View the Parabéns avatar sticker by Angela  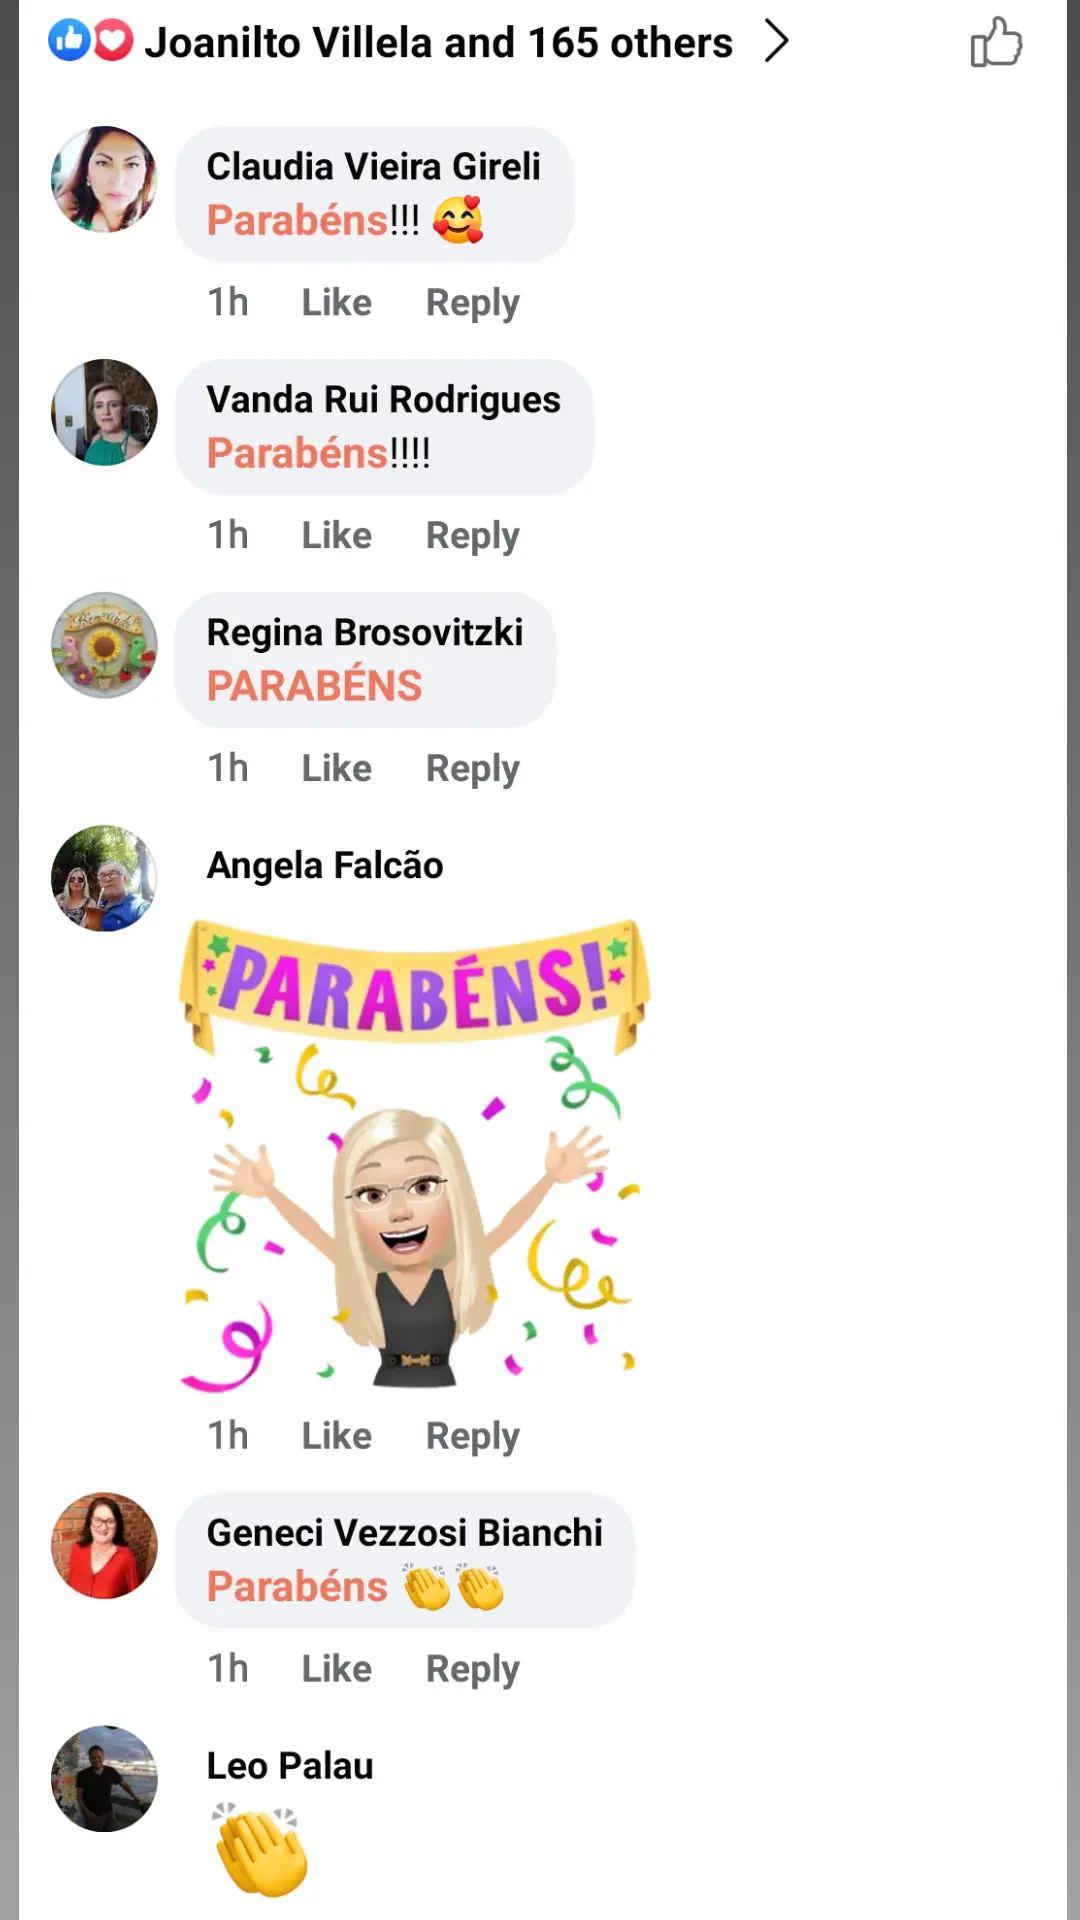414,1155
